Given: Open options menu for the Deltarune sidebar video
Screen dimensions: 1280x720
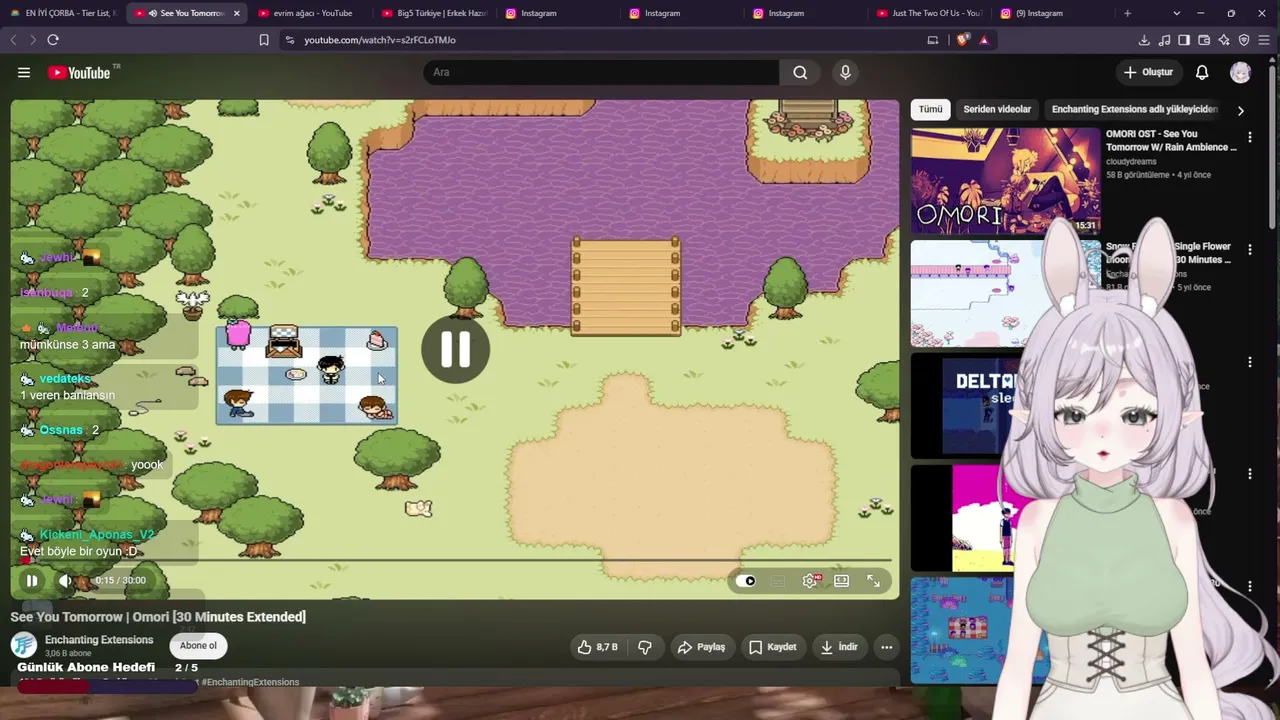Looking at the screenshot, I should [x=1249, y=362].
